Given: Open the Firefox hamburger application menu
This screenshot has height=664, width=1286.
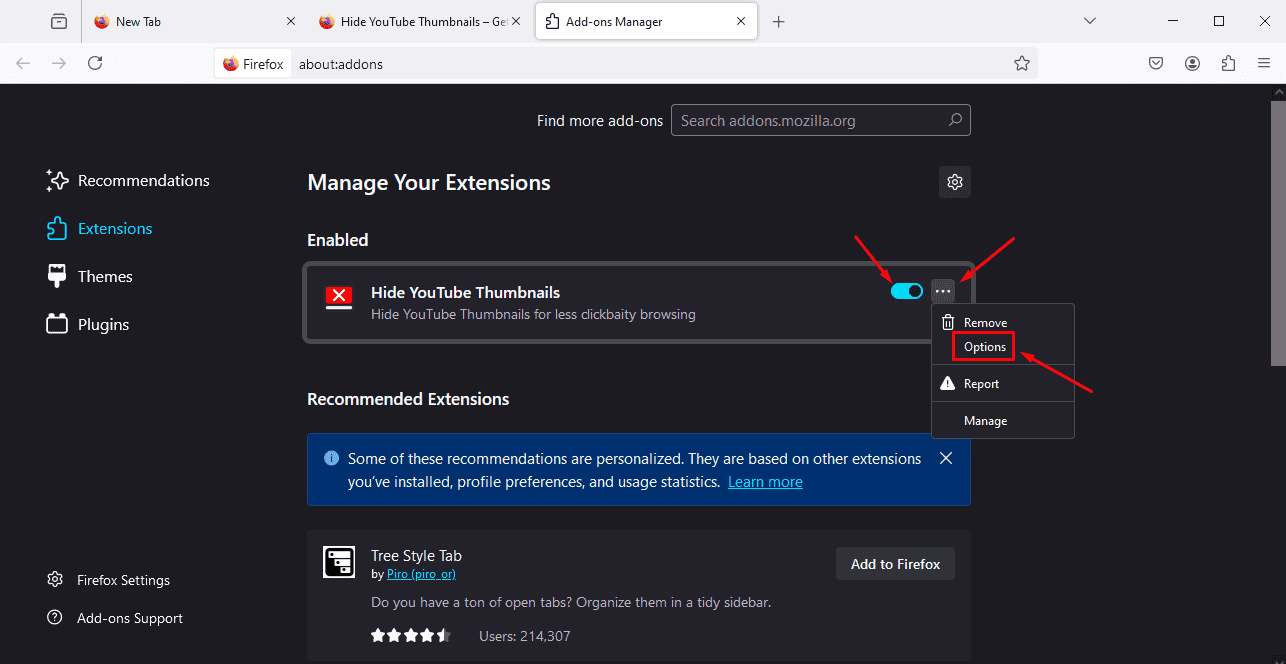Looking at the screenshot, I should click(x=1264, y=63).
